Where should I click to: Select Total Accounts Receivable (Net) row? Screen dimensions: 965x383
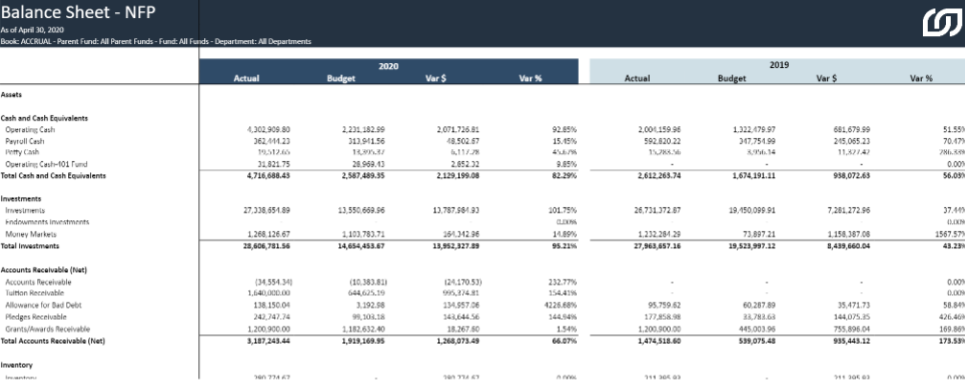(482, 341)
